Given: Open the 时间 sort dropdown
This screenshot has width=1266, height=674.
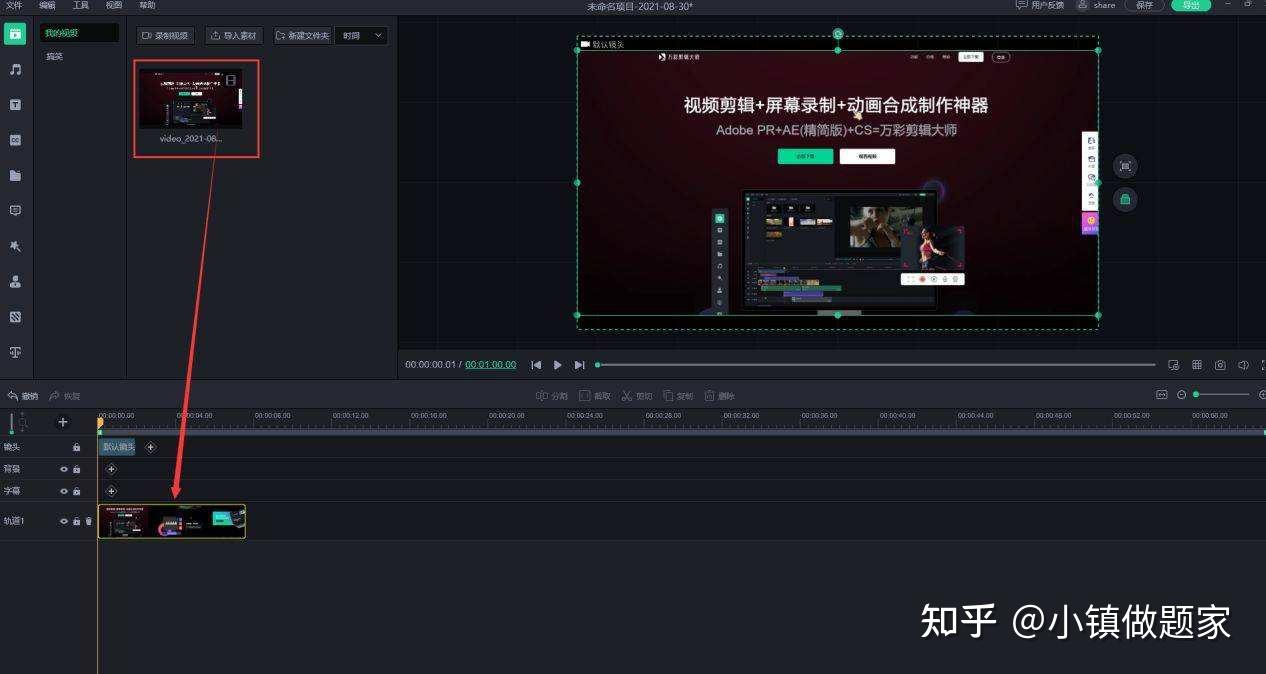Looking at the screenshot, I should coord(361,36).
